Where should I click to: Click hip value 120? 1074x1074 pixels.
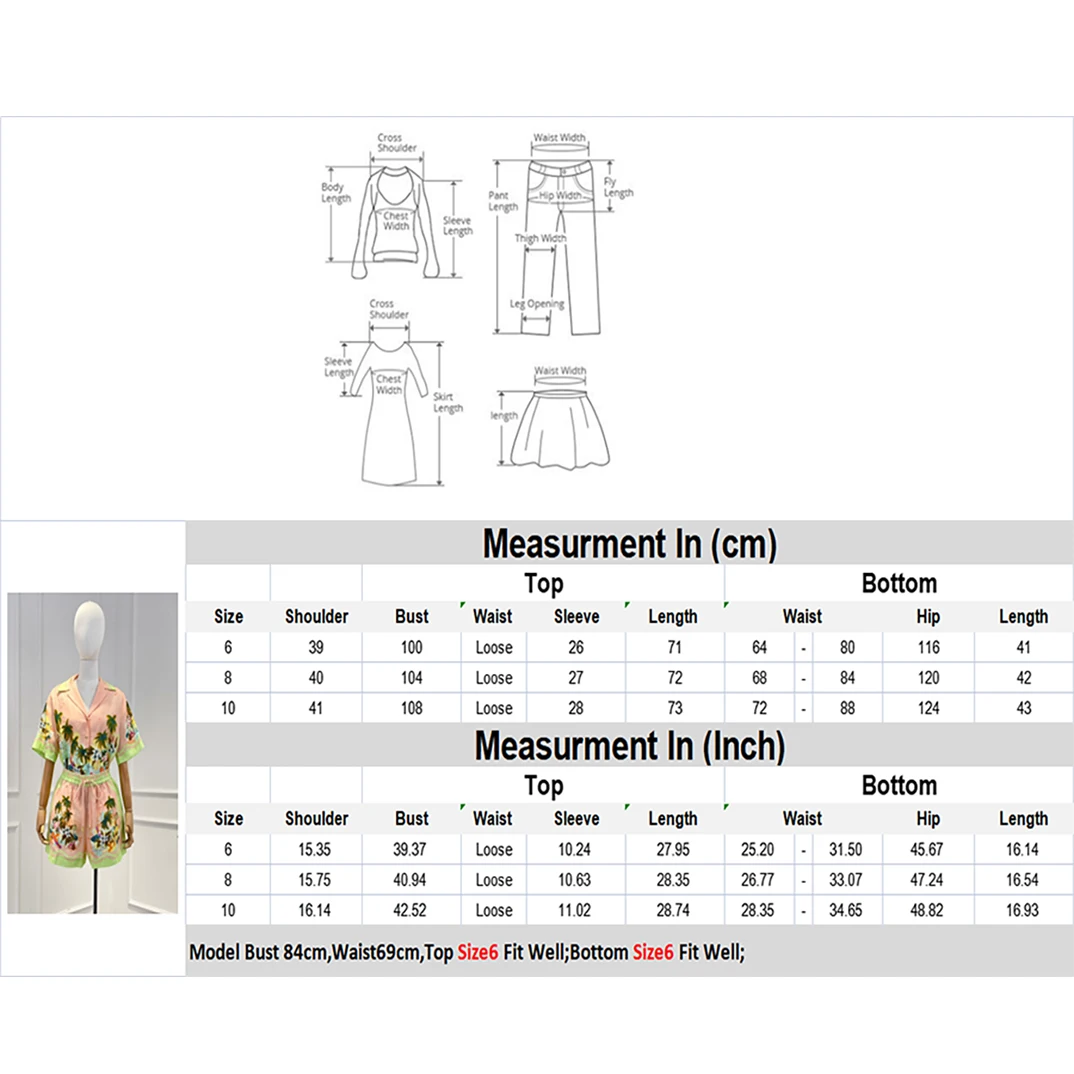click(929, 678)
